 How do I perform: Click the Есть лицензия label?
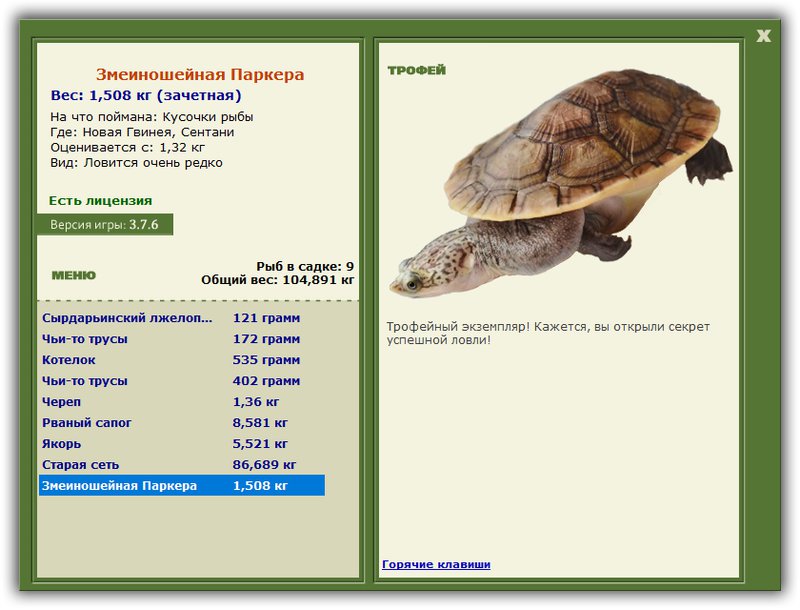101,200
